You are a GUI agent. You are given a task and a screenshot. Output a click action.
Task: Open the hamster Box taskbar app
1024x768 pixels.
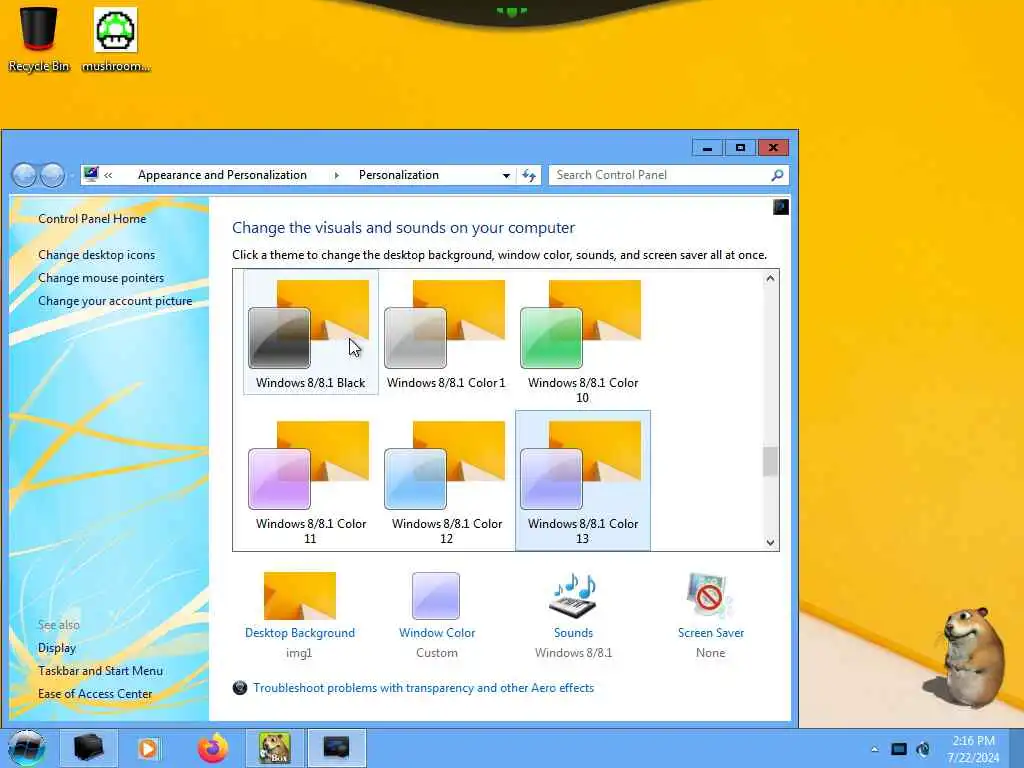point(274,748)
